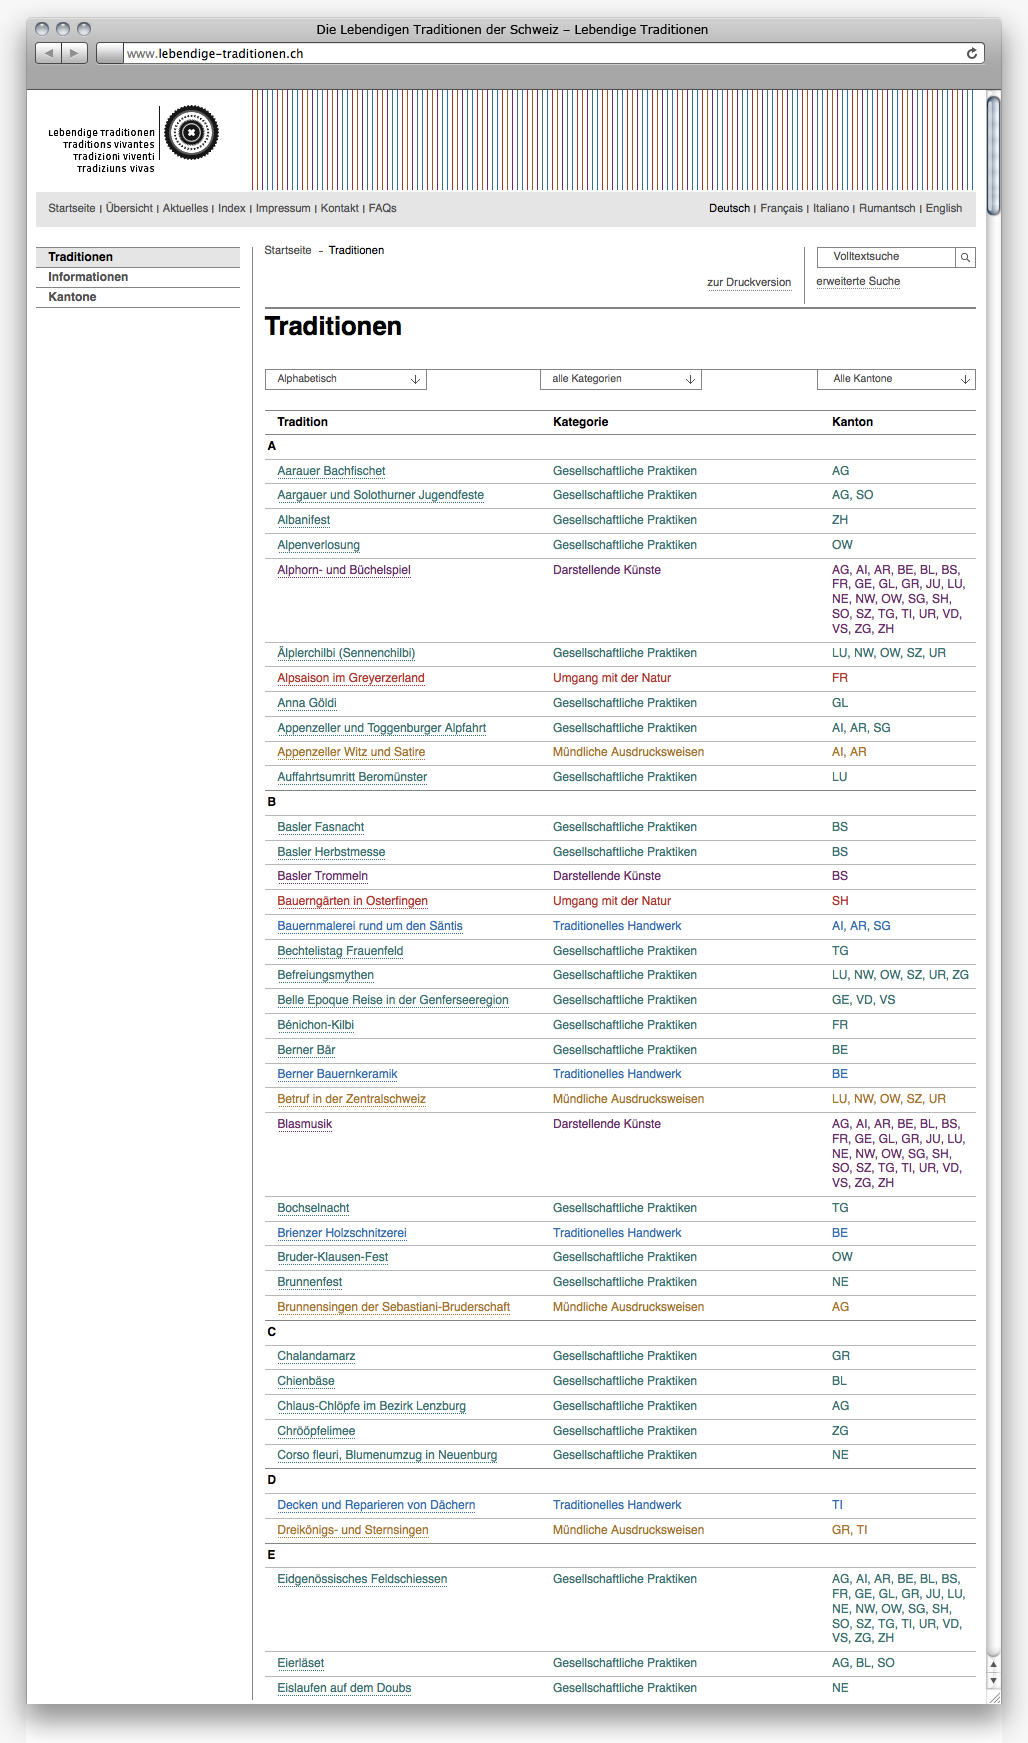Viewport: 1028px width, 1743px height.
Task: Reload the page with the refresh icon
Action: [971, 53]
